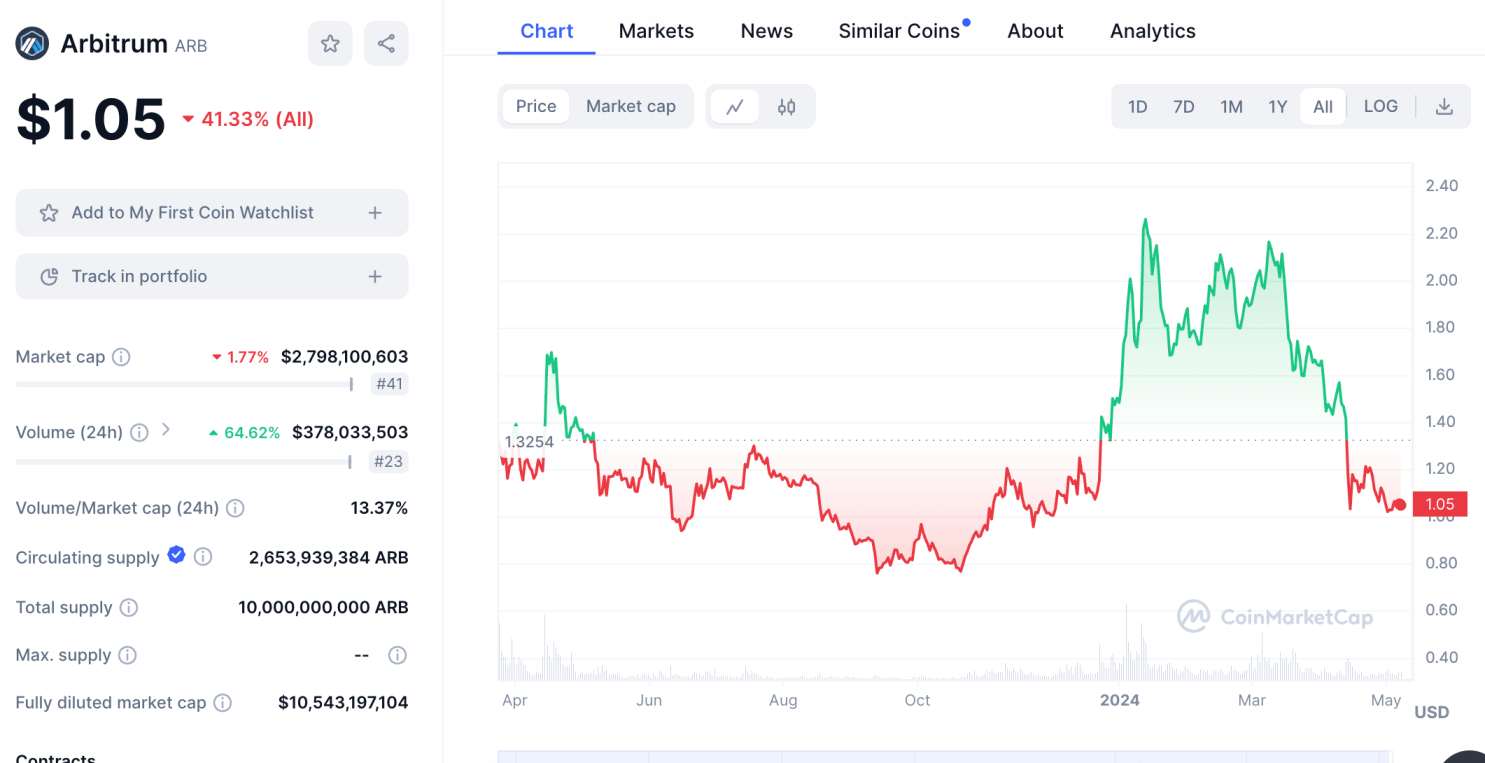Click the portfolio pie chart icon
The height and width of the screenshot is (763, 1485).
49,277
